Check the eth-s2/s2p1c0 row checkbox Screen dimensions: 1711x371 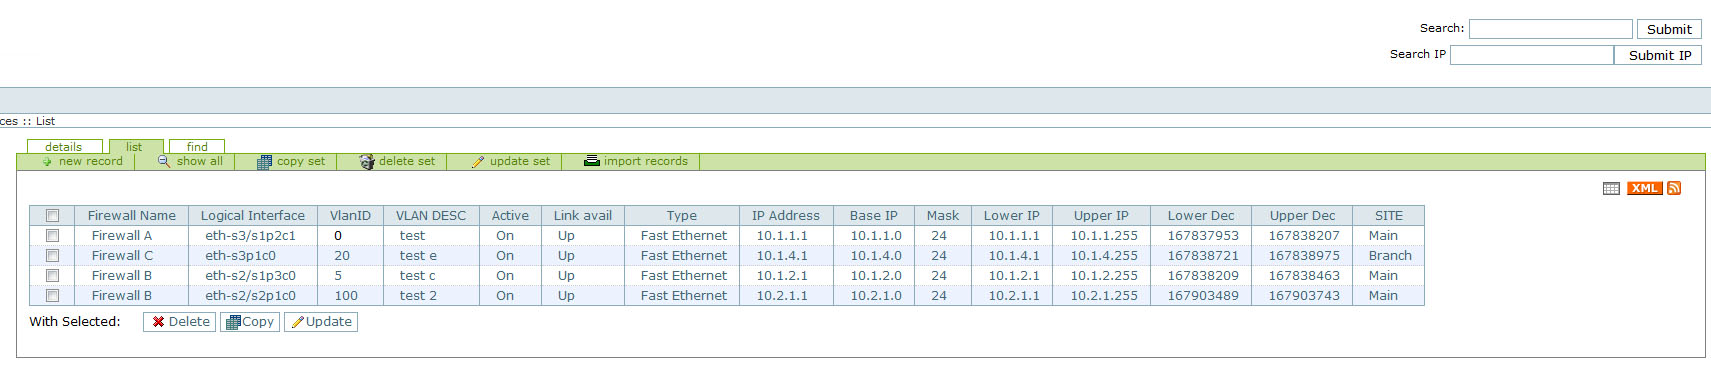(x=53, y=296)
